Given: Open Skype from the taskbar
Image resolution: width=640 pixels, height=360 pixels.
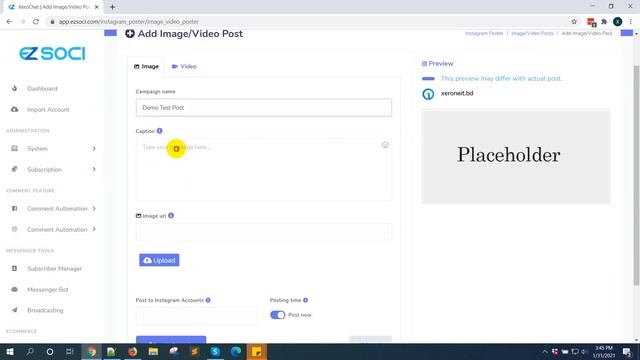Looking at the screenshot, I should pyautogui.click(x=215, y=351).
